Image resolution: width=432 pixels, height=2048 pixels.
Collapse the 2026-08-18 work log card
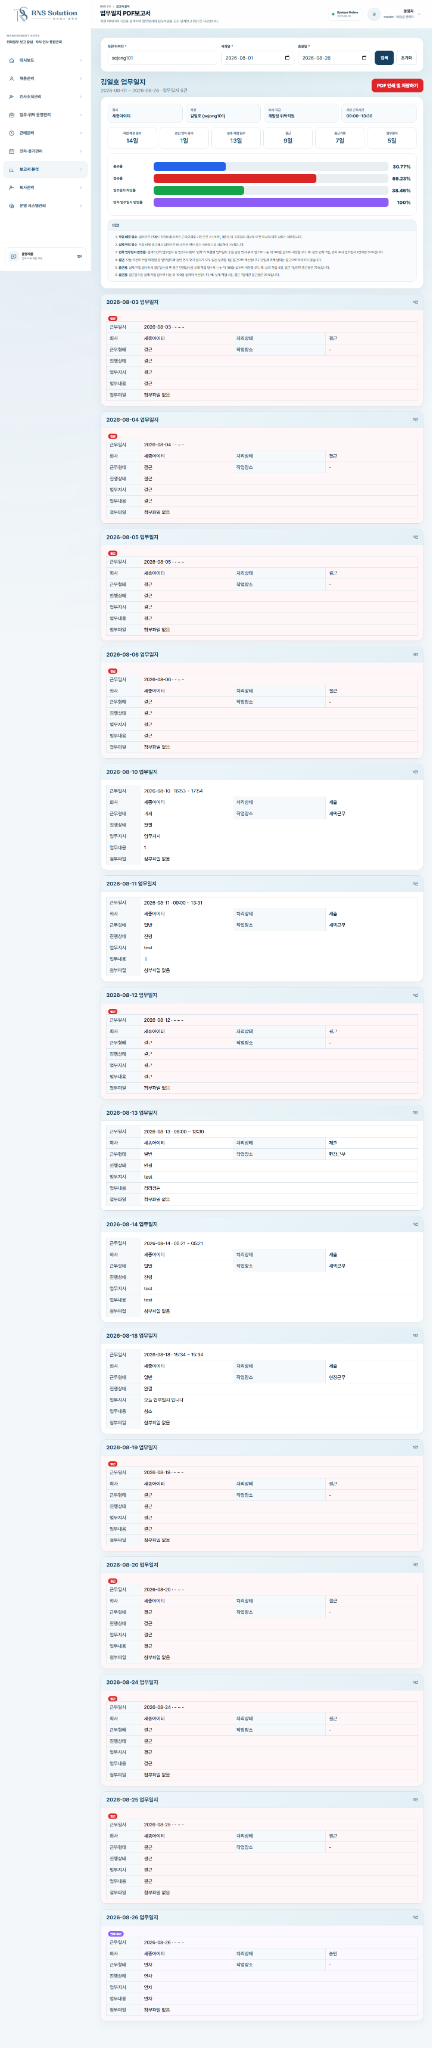point(415,1336)
